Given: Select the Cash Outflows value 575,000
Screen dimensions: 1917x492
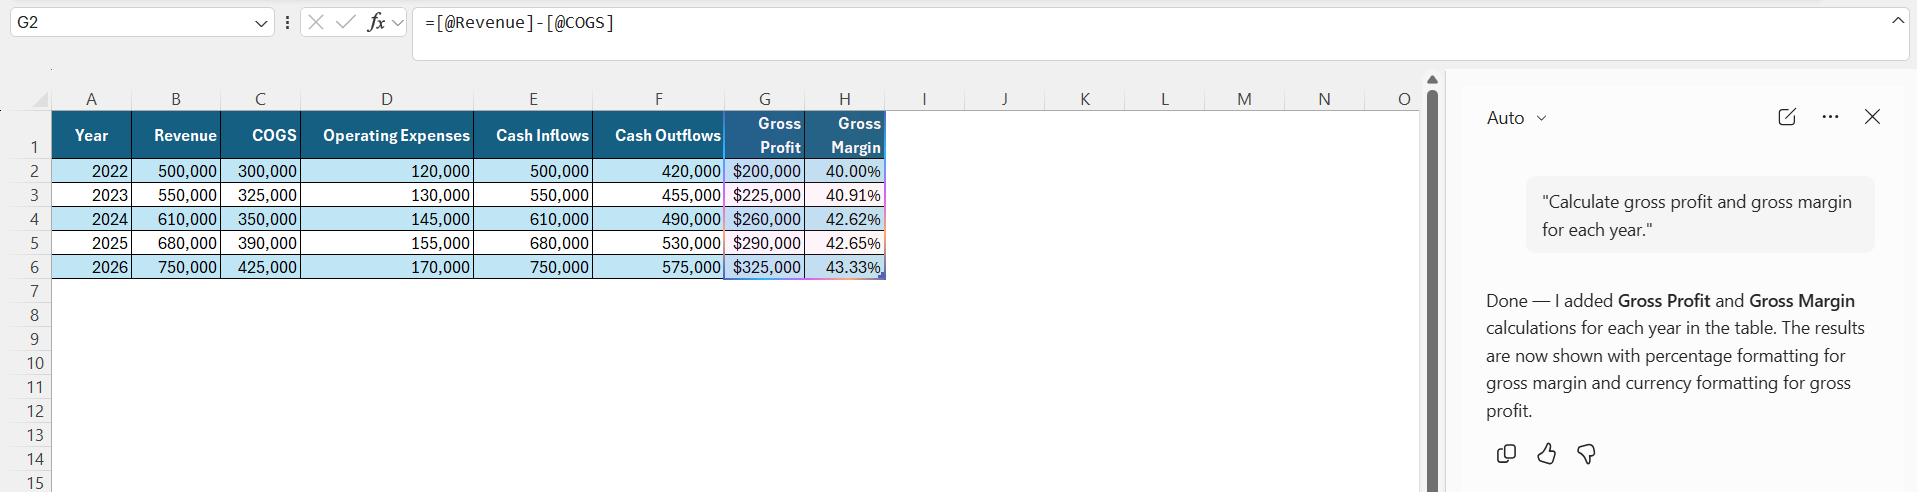Looking at the screenshot, I should click(x=658, y=267).
